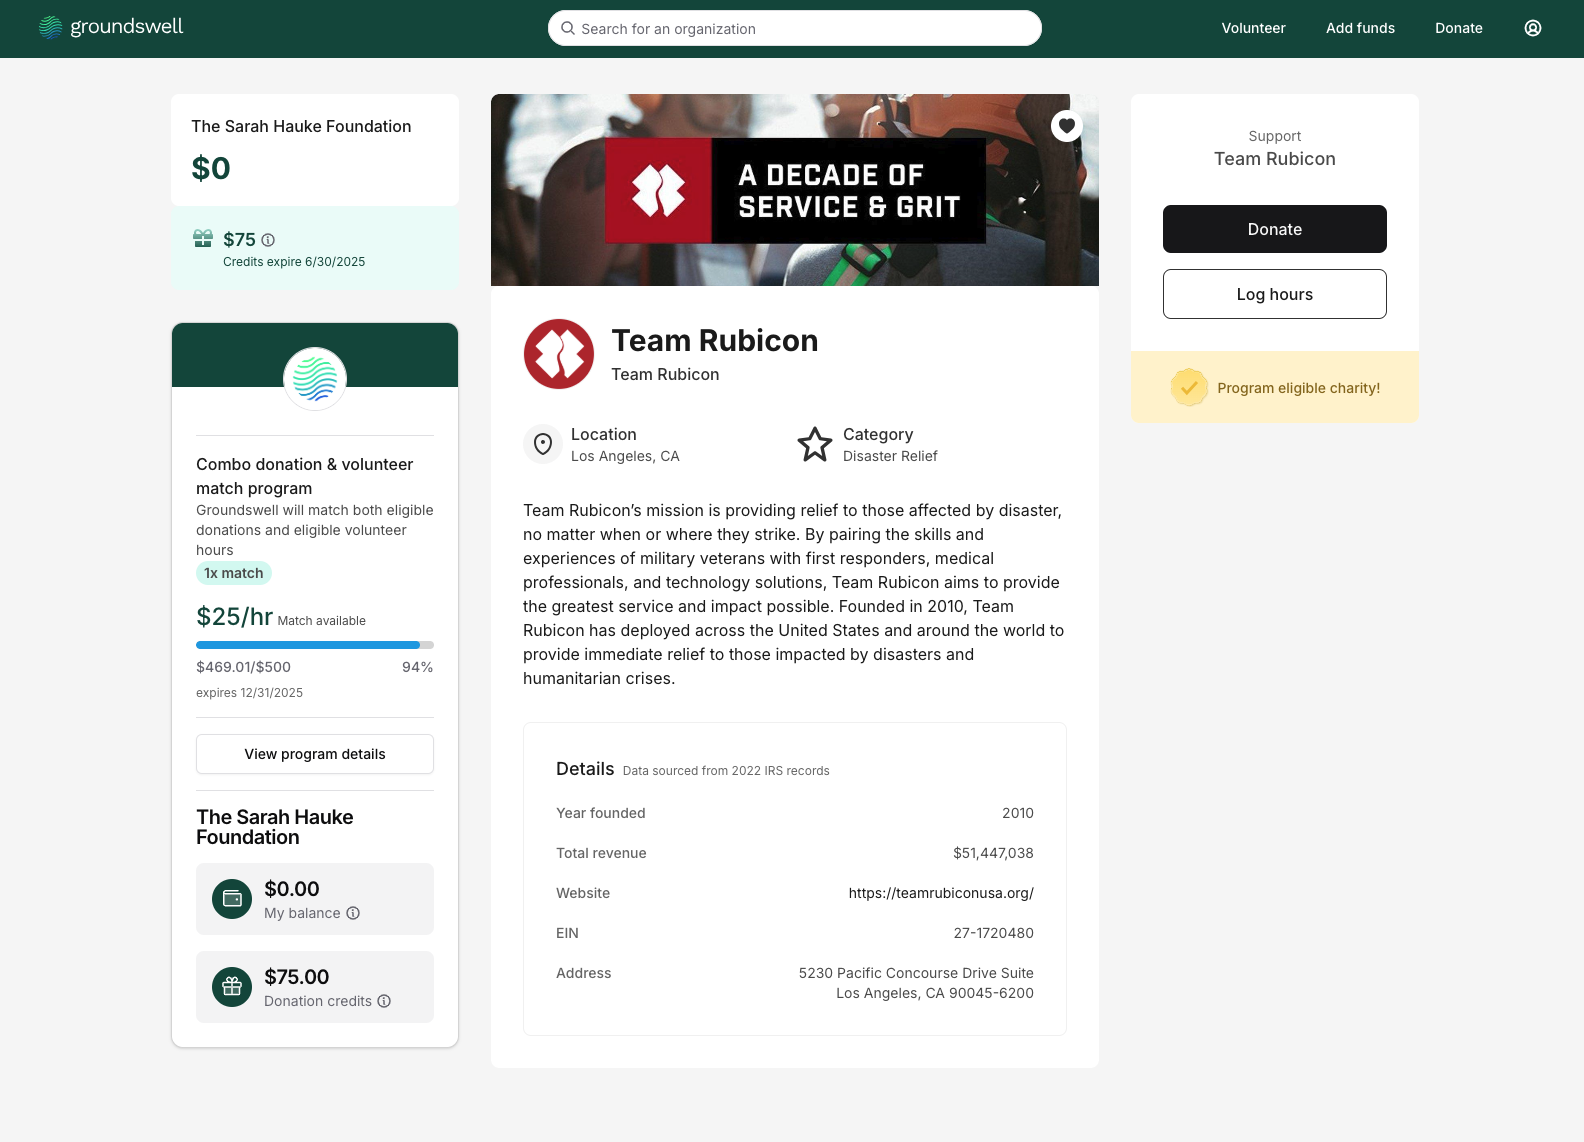Open the user account profile icon
Image resolution: width=1584 pixels, height=1142 pixels.
click(x=1533, y=28)
